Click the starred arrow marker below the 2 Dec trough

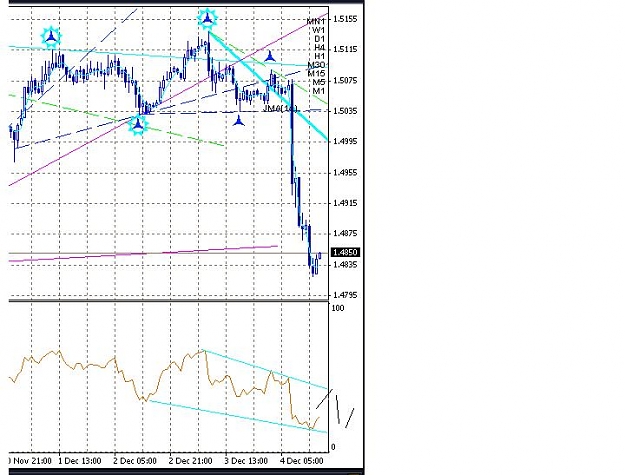coord(138,125)
